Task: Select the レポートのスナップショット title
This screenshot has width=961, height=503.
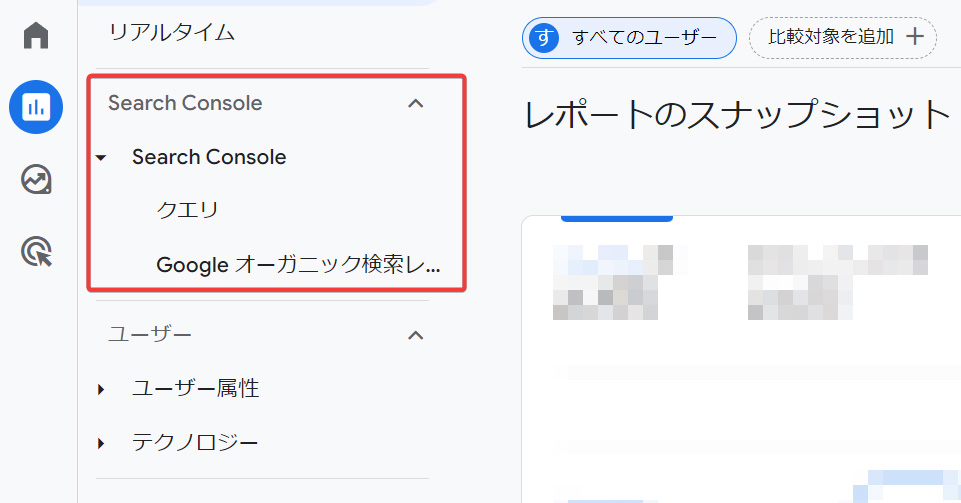Action: (x=737, y=115)
